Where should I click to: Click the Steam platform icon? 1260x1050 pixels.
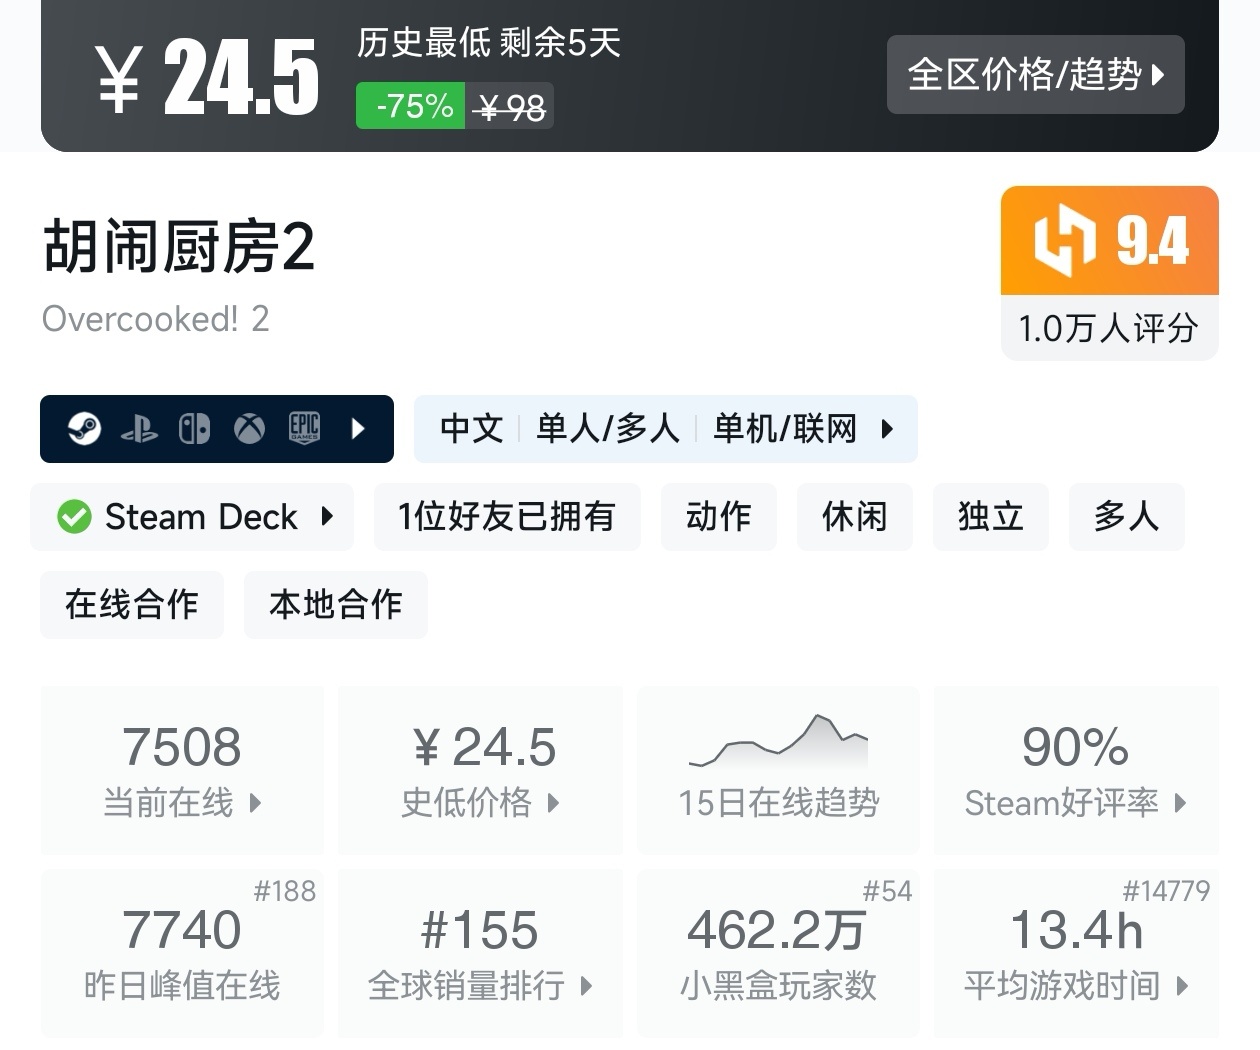coord(85,429)
